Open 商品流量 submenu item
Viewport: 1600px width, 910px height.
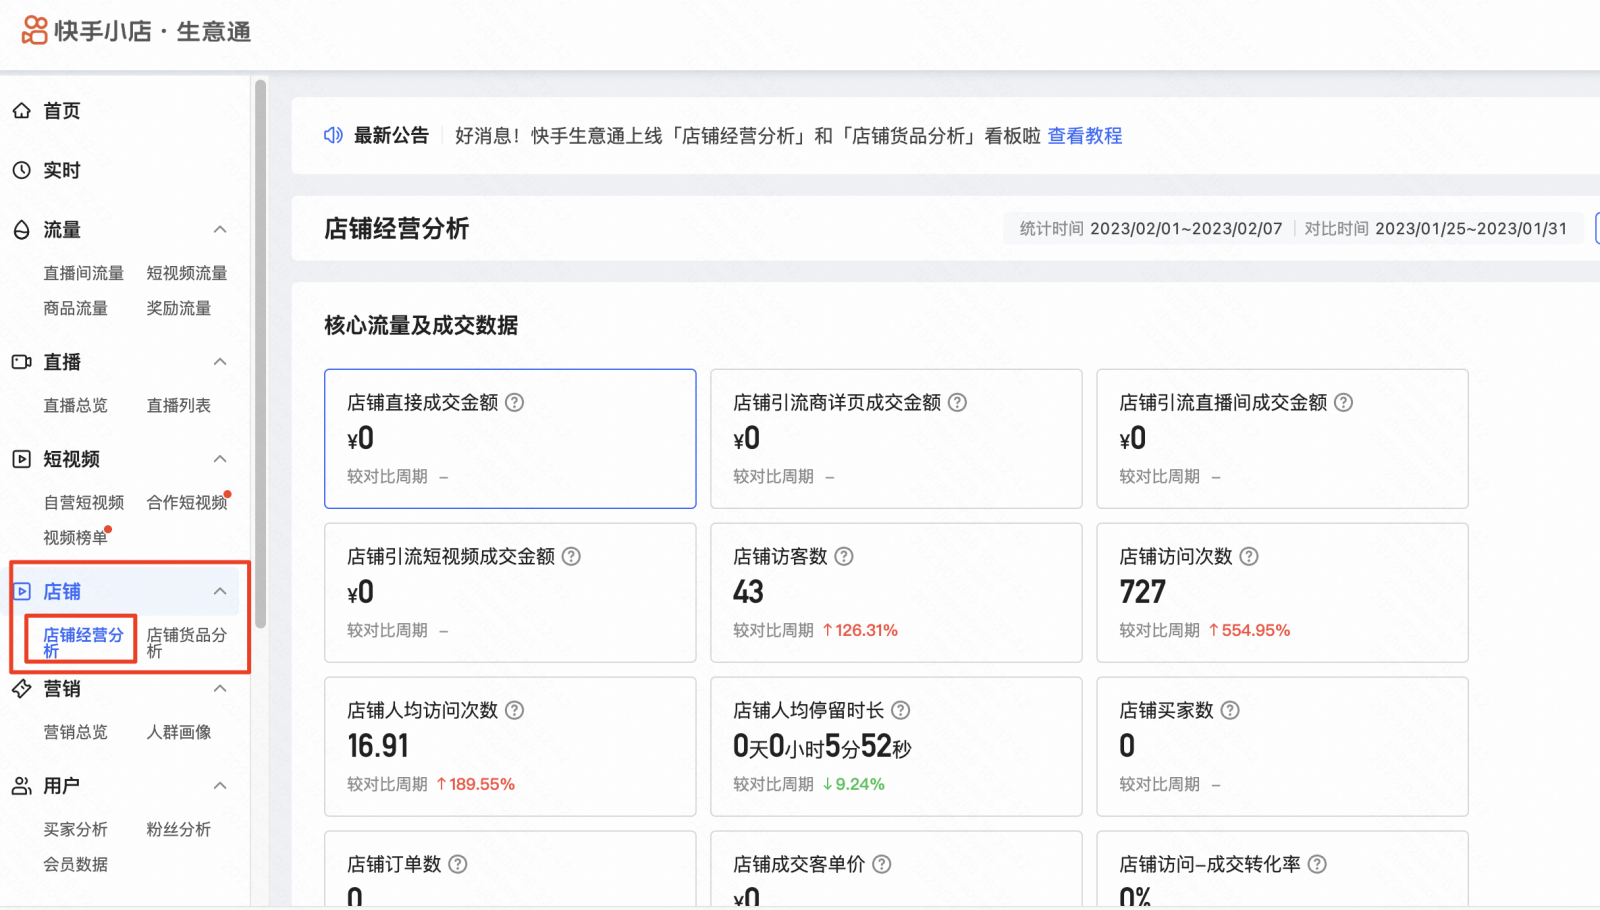pos(76,308)
